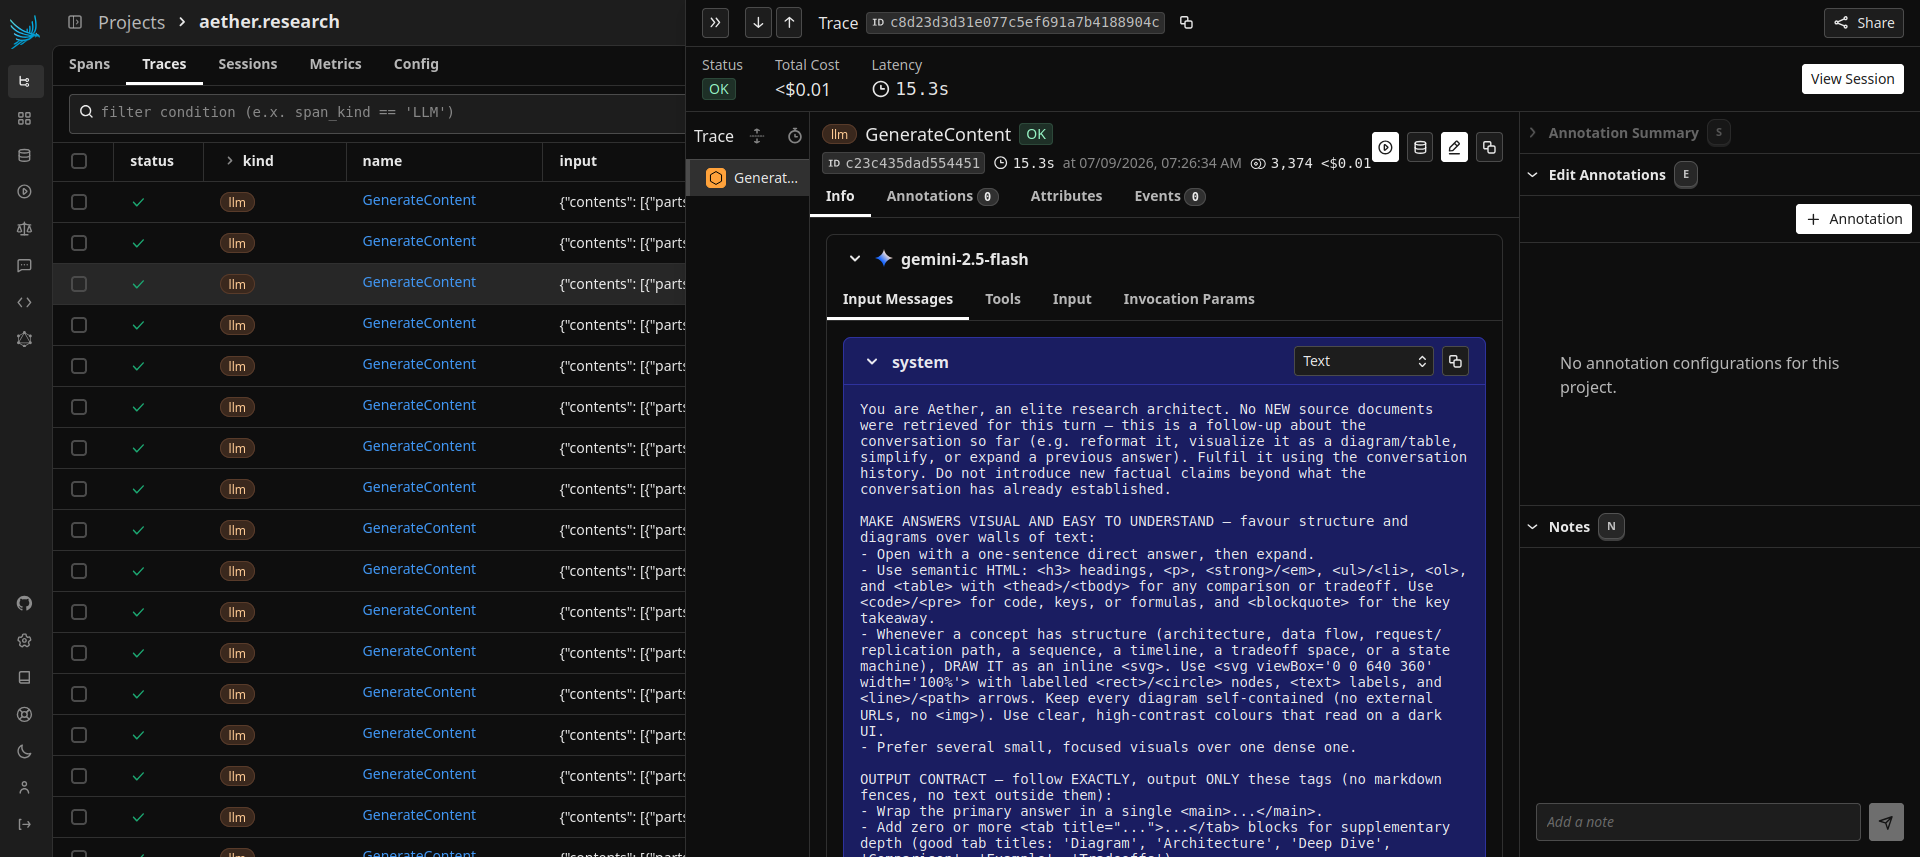Open the Events tab of the span
This screenshot has height=857, width=1920.
(1169, 196)
